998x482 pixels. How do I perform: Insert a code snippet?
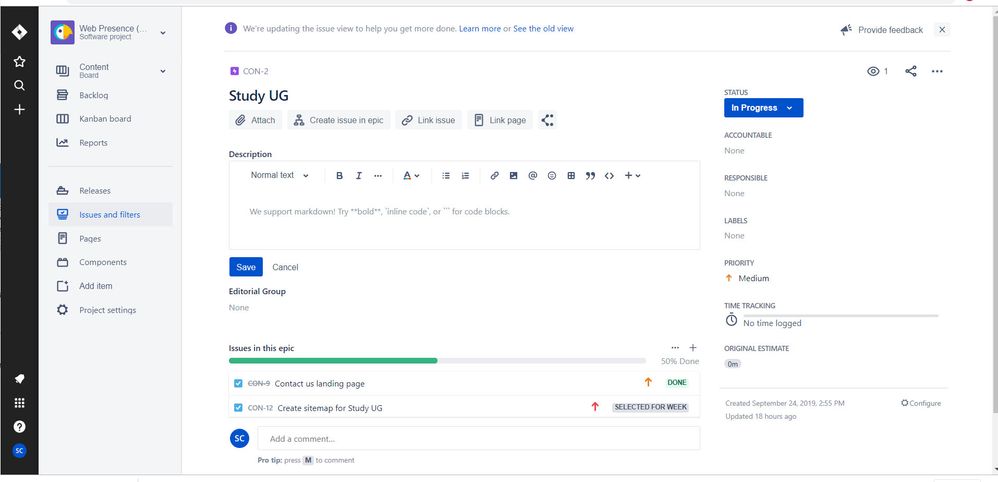609,176
